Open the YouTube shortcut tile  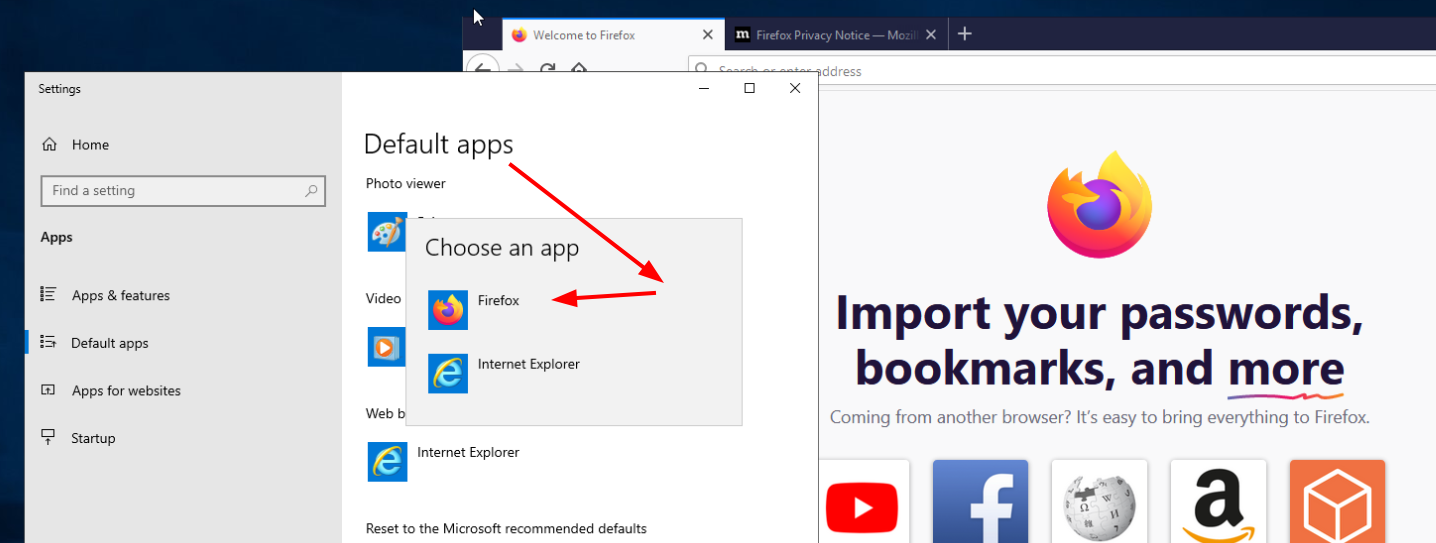coord(862,501)
